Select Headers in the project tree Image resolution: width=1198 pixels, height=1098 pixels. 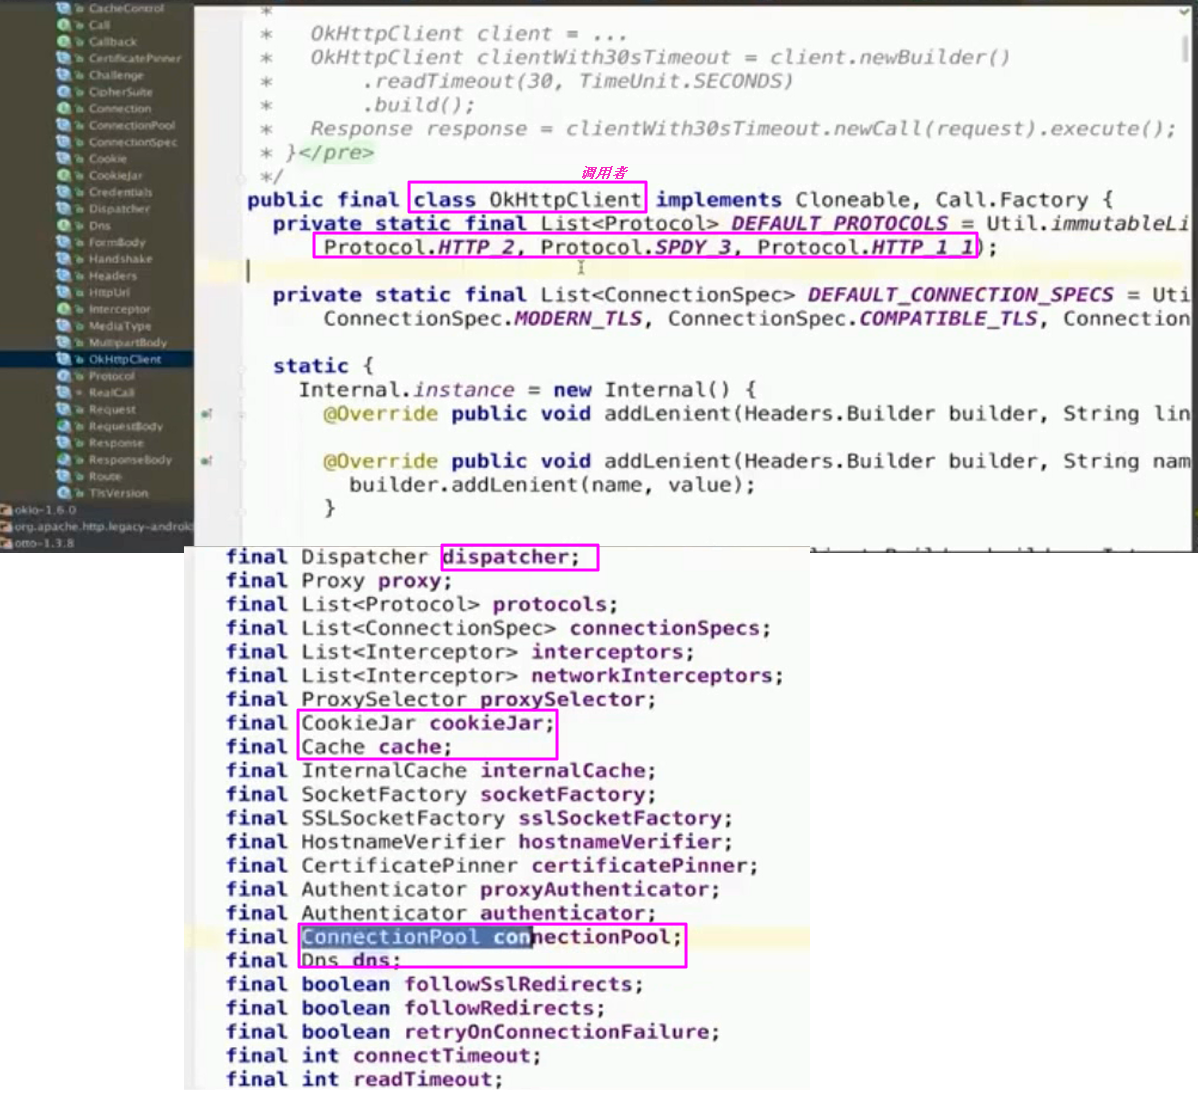[112, 276]
